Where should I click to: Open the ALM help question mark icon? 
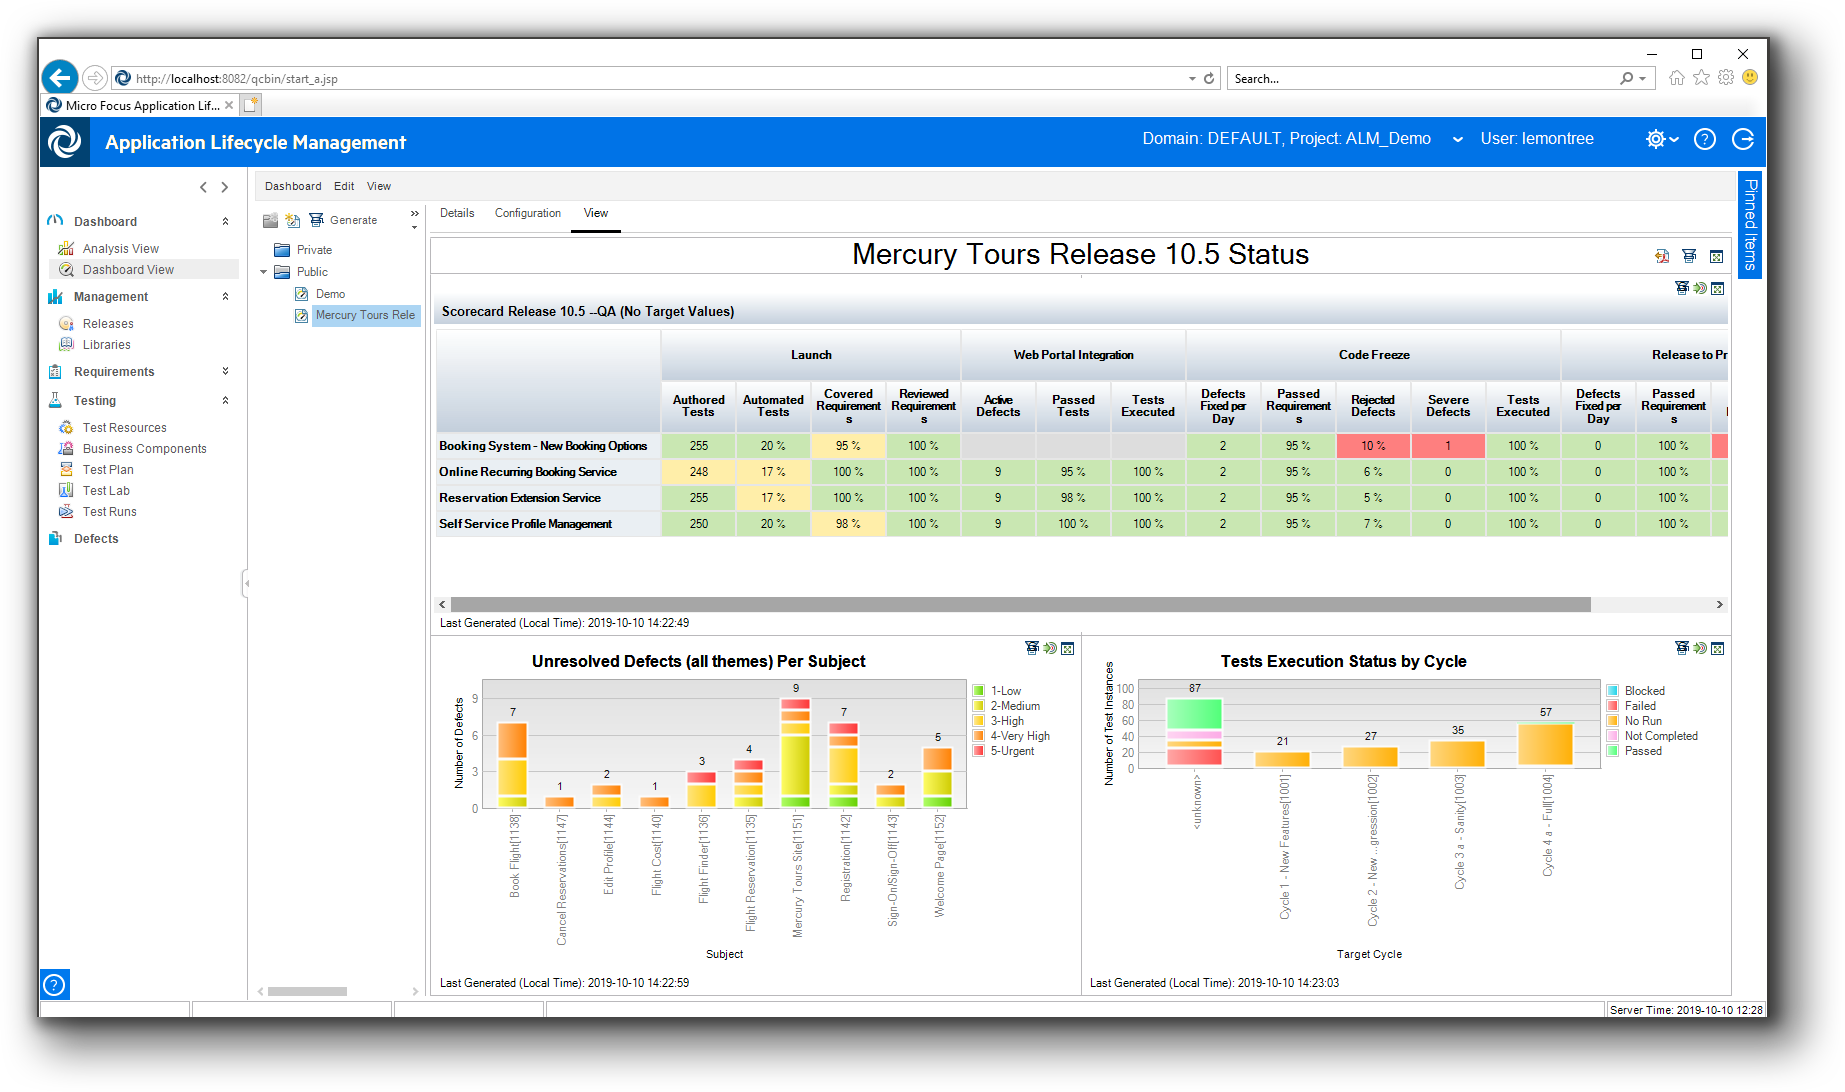(x=1705, y=139)
